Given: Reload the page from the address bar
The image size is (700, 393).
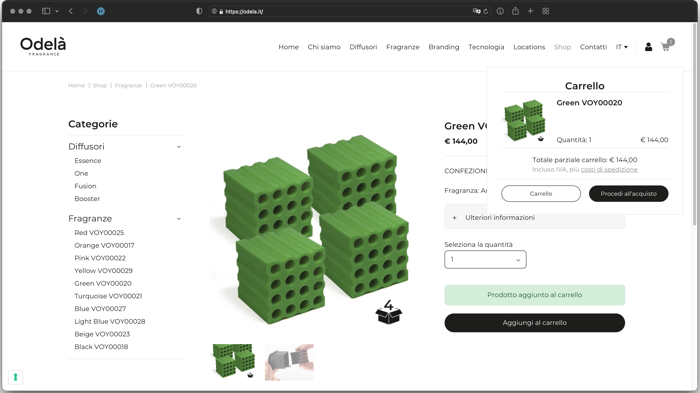Looking at the screenshot, I should pos(486,12).
